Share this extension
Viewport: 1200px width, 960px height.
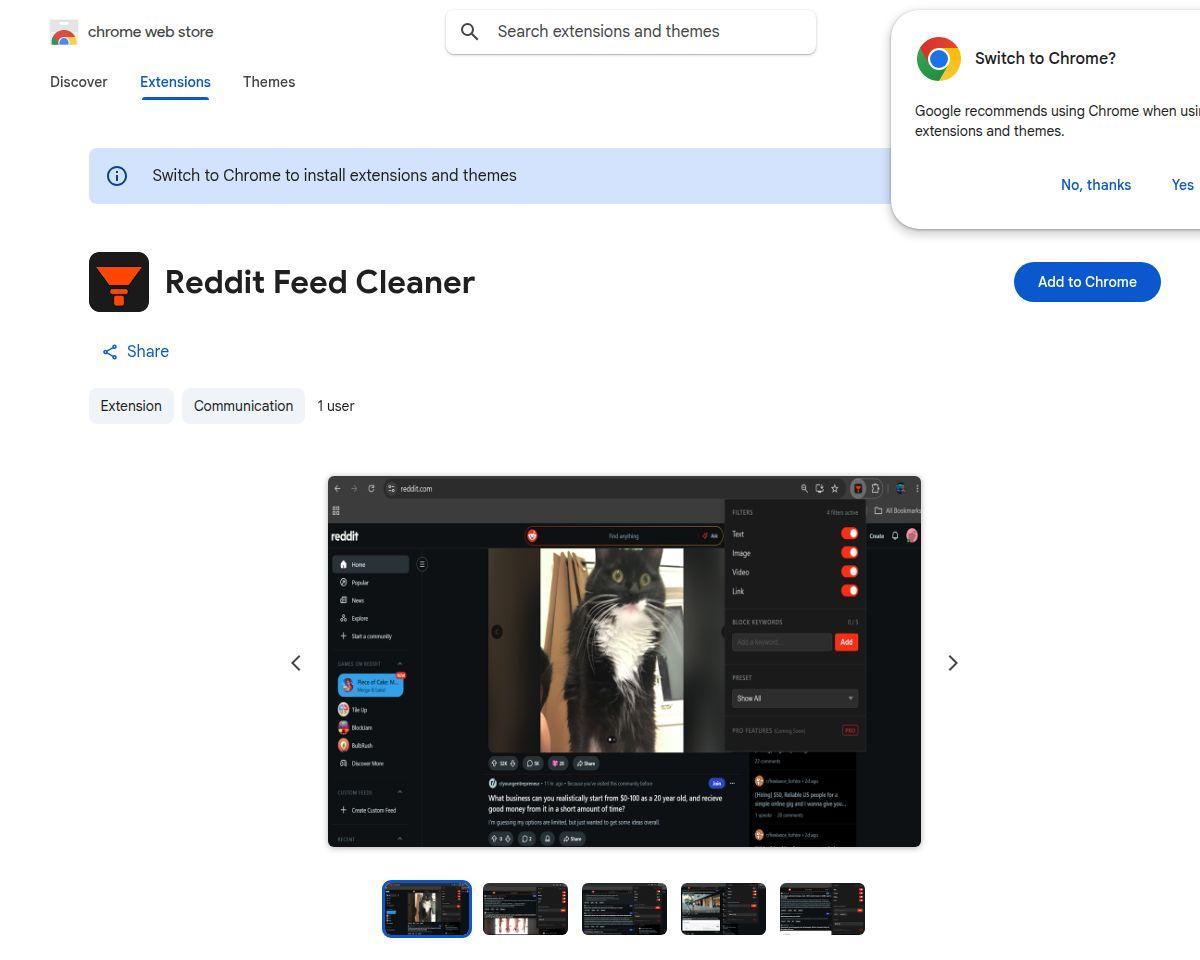[x=136, y=352]
